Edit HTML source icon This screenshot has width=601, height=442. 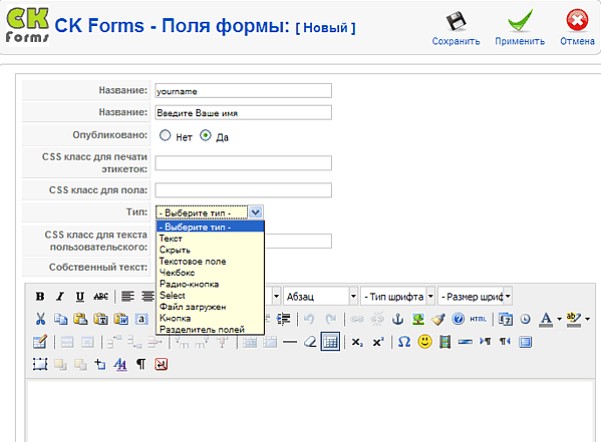point(478,319)
